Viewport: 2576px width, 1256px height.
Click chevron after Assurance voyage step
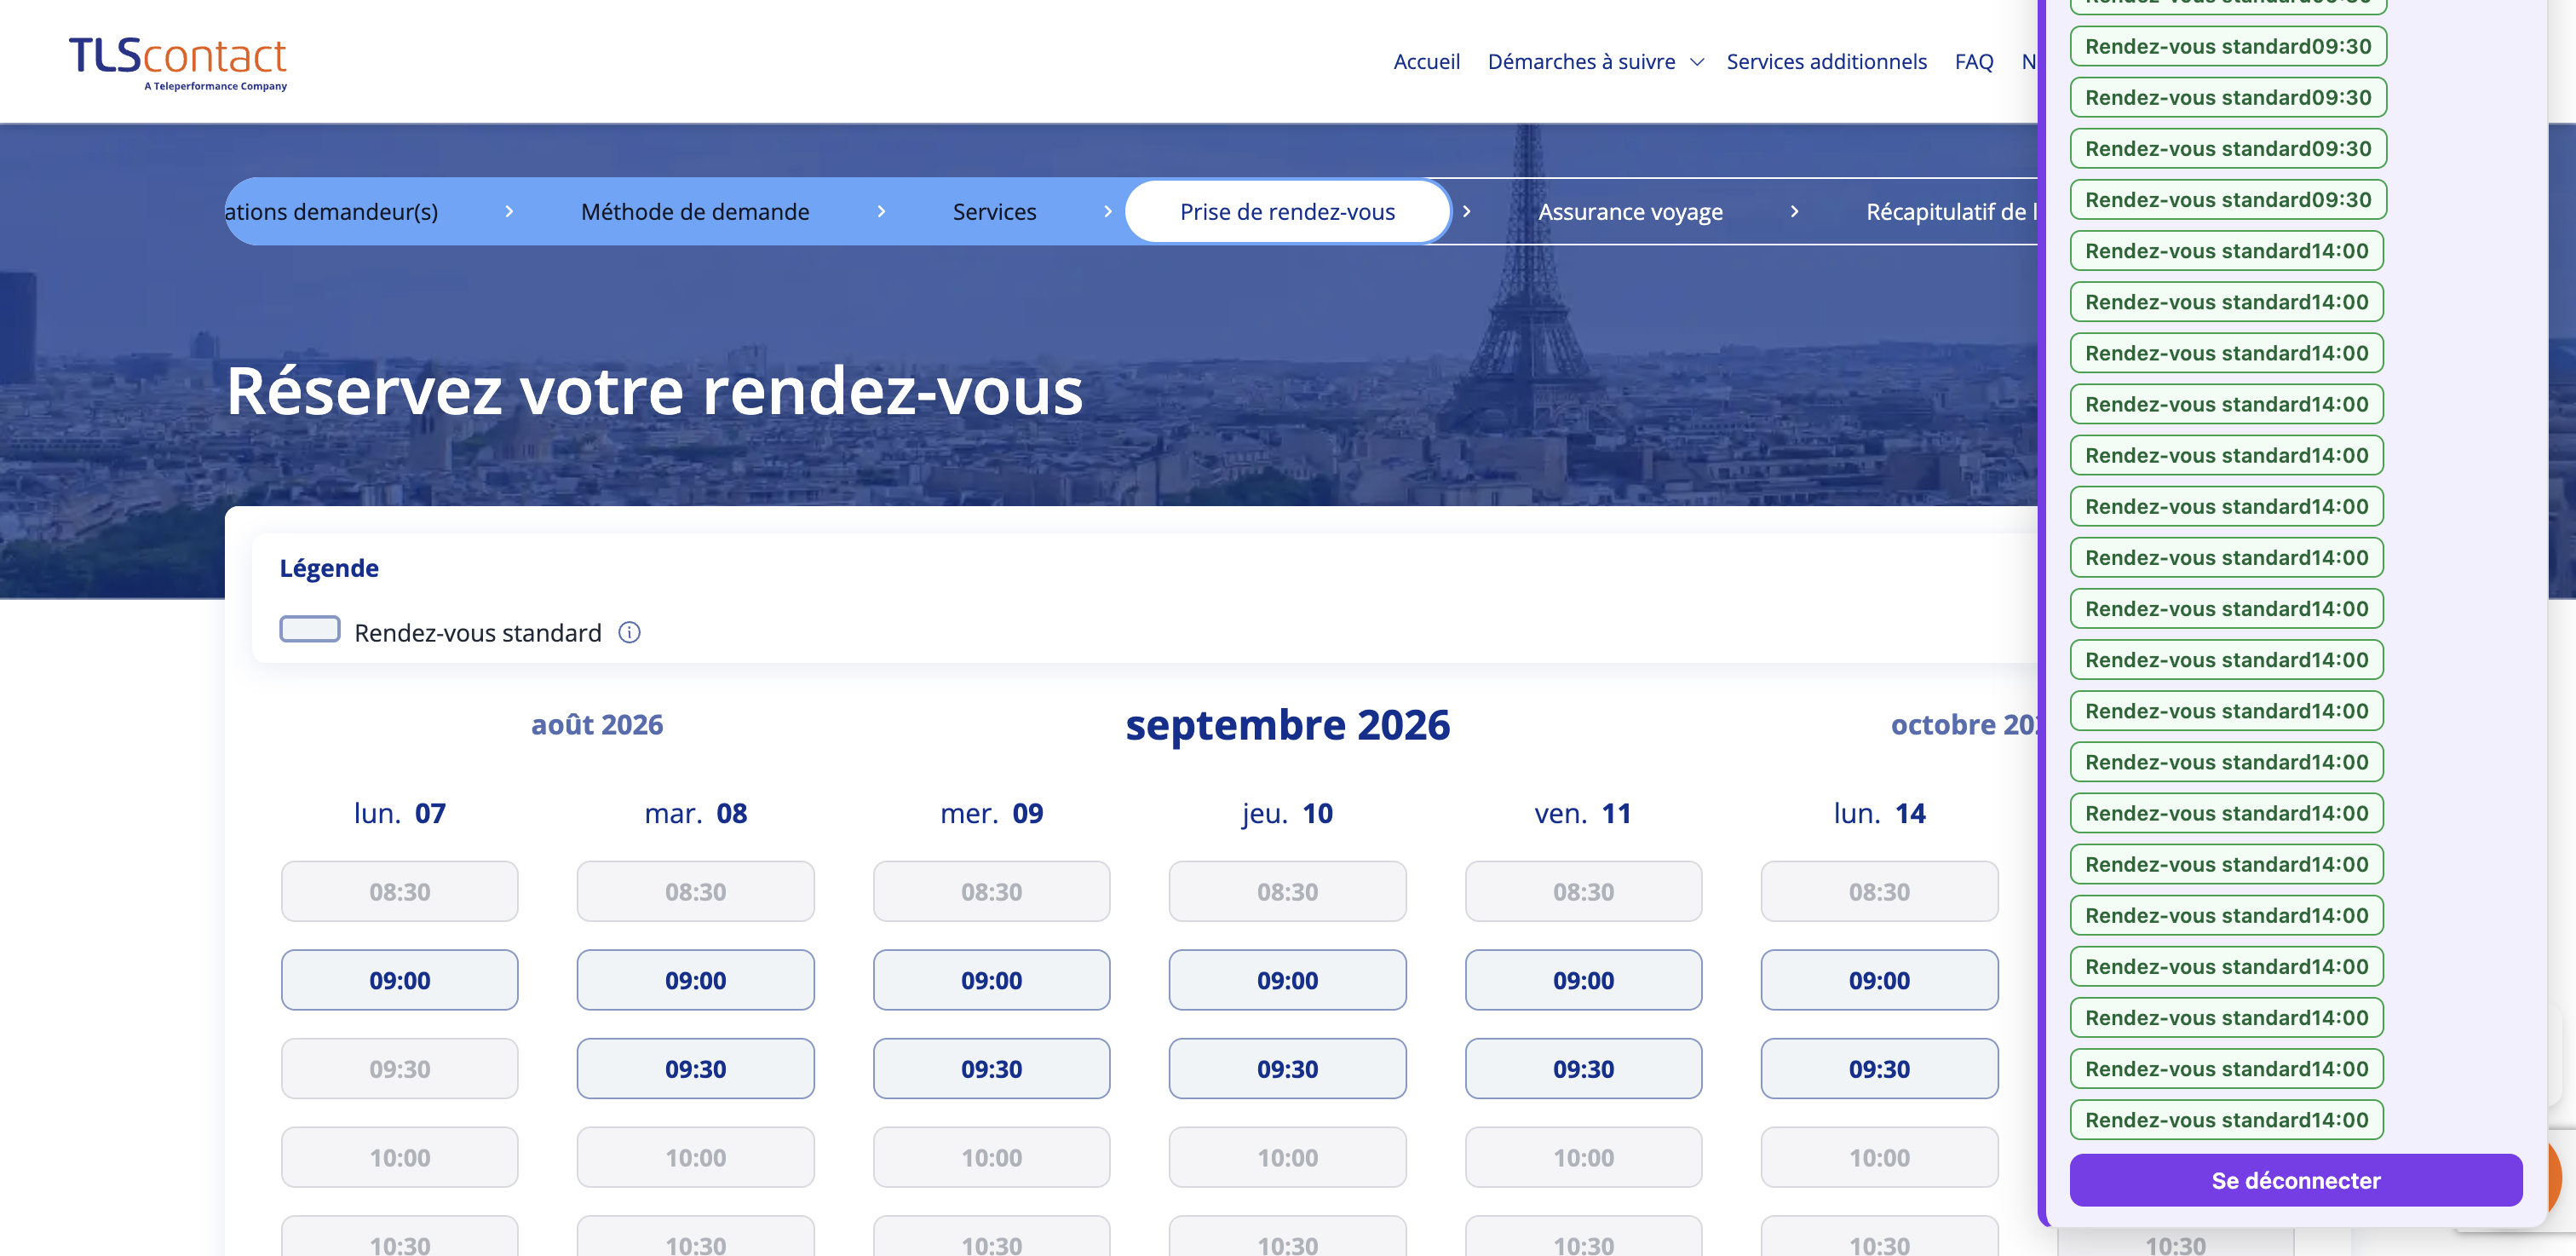tap(1794, 211)
